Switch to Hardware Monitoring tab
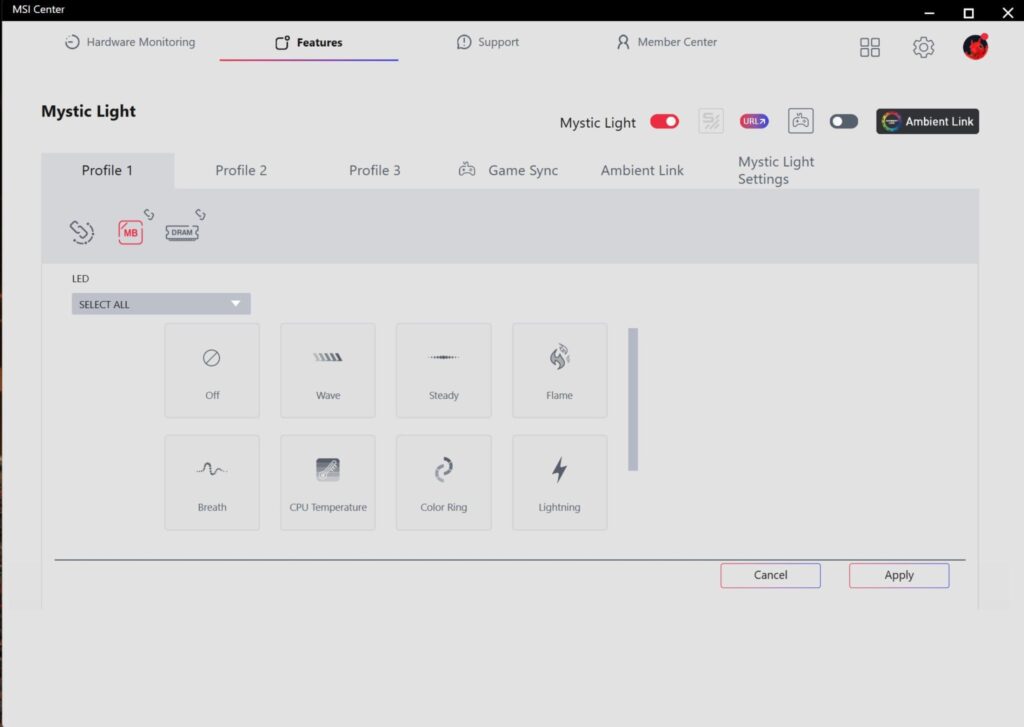This screenshot has width=1024, height=727. coord(130,42)
